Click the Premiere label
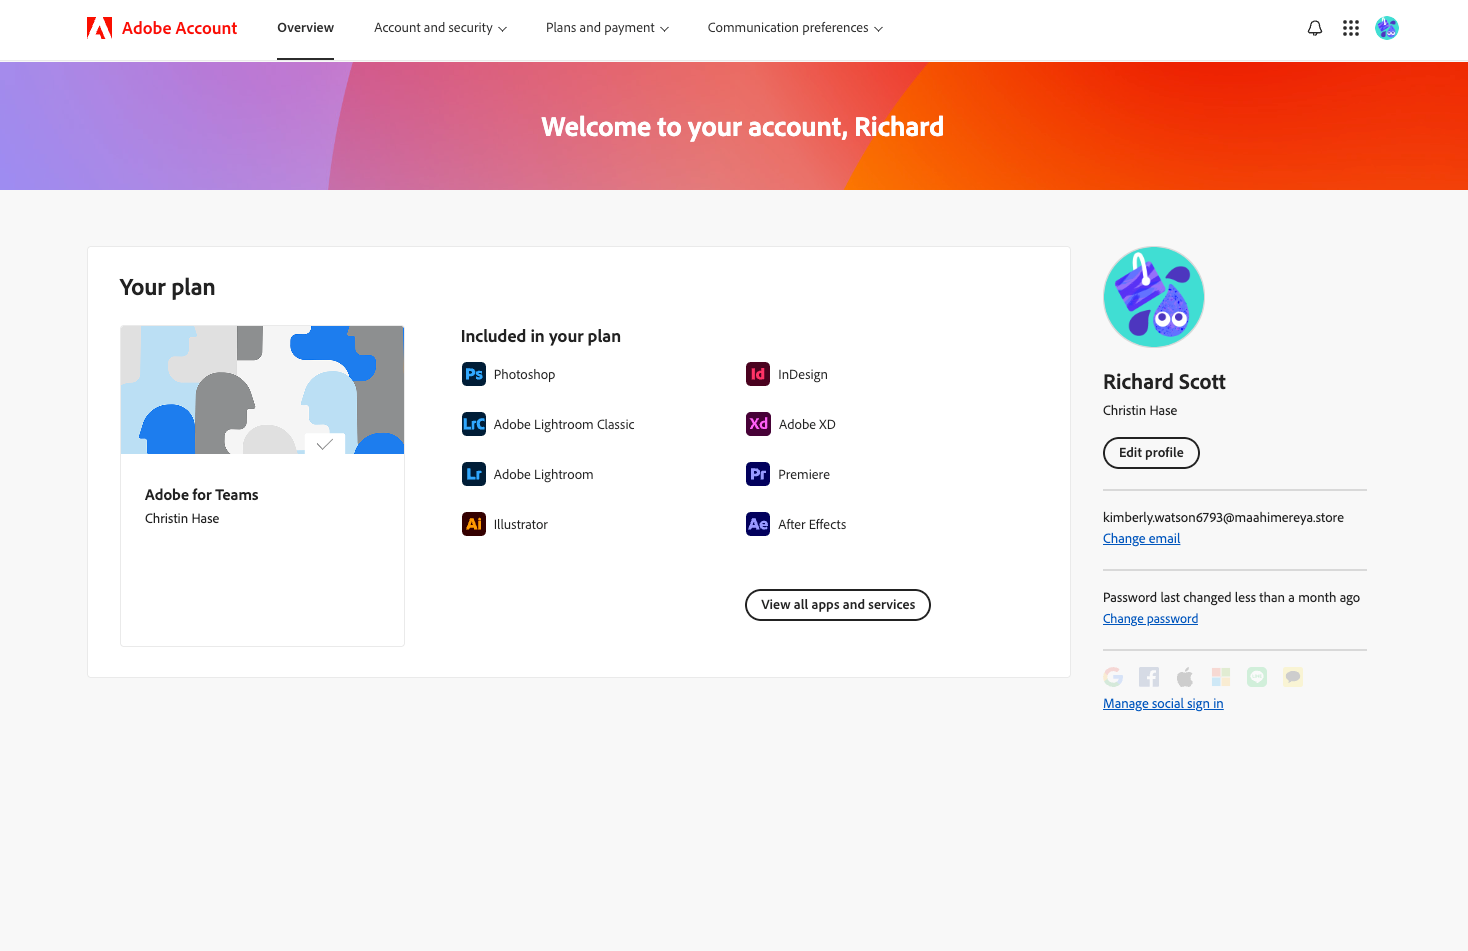 [804, 475]
